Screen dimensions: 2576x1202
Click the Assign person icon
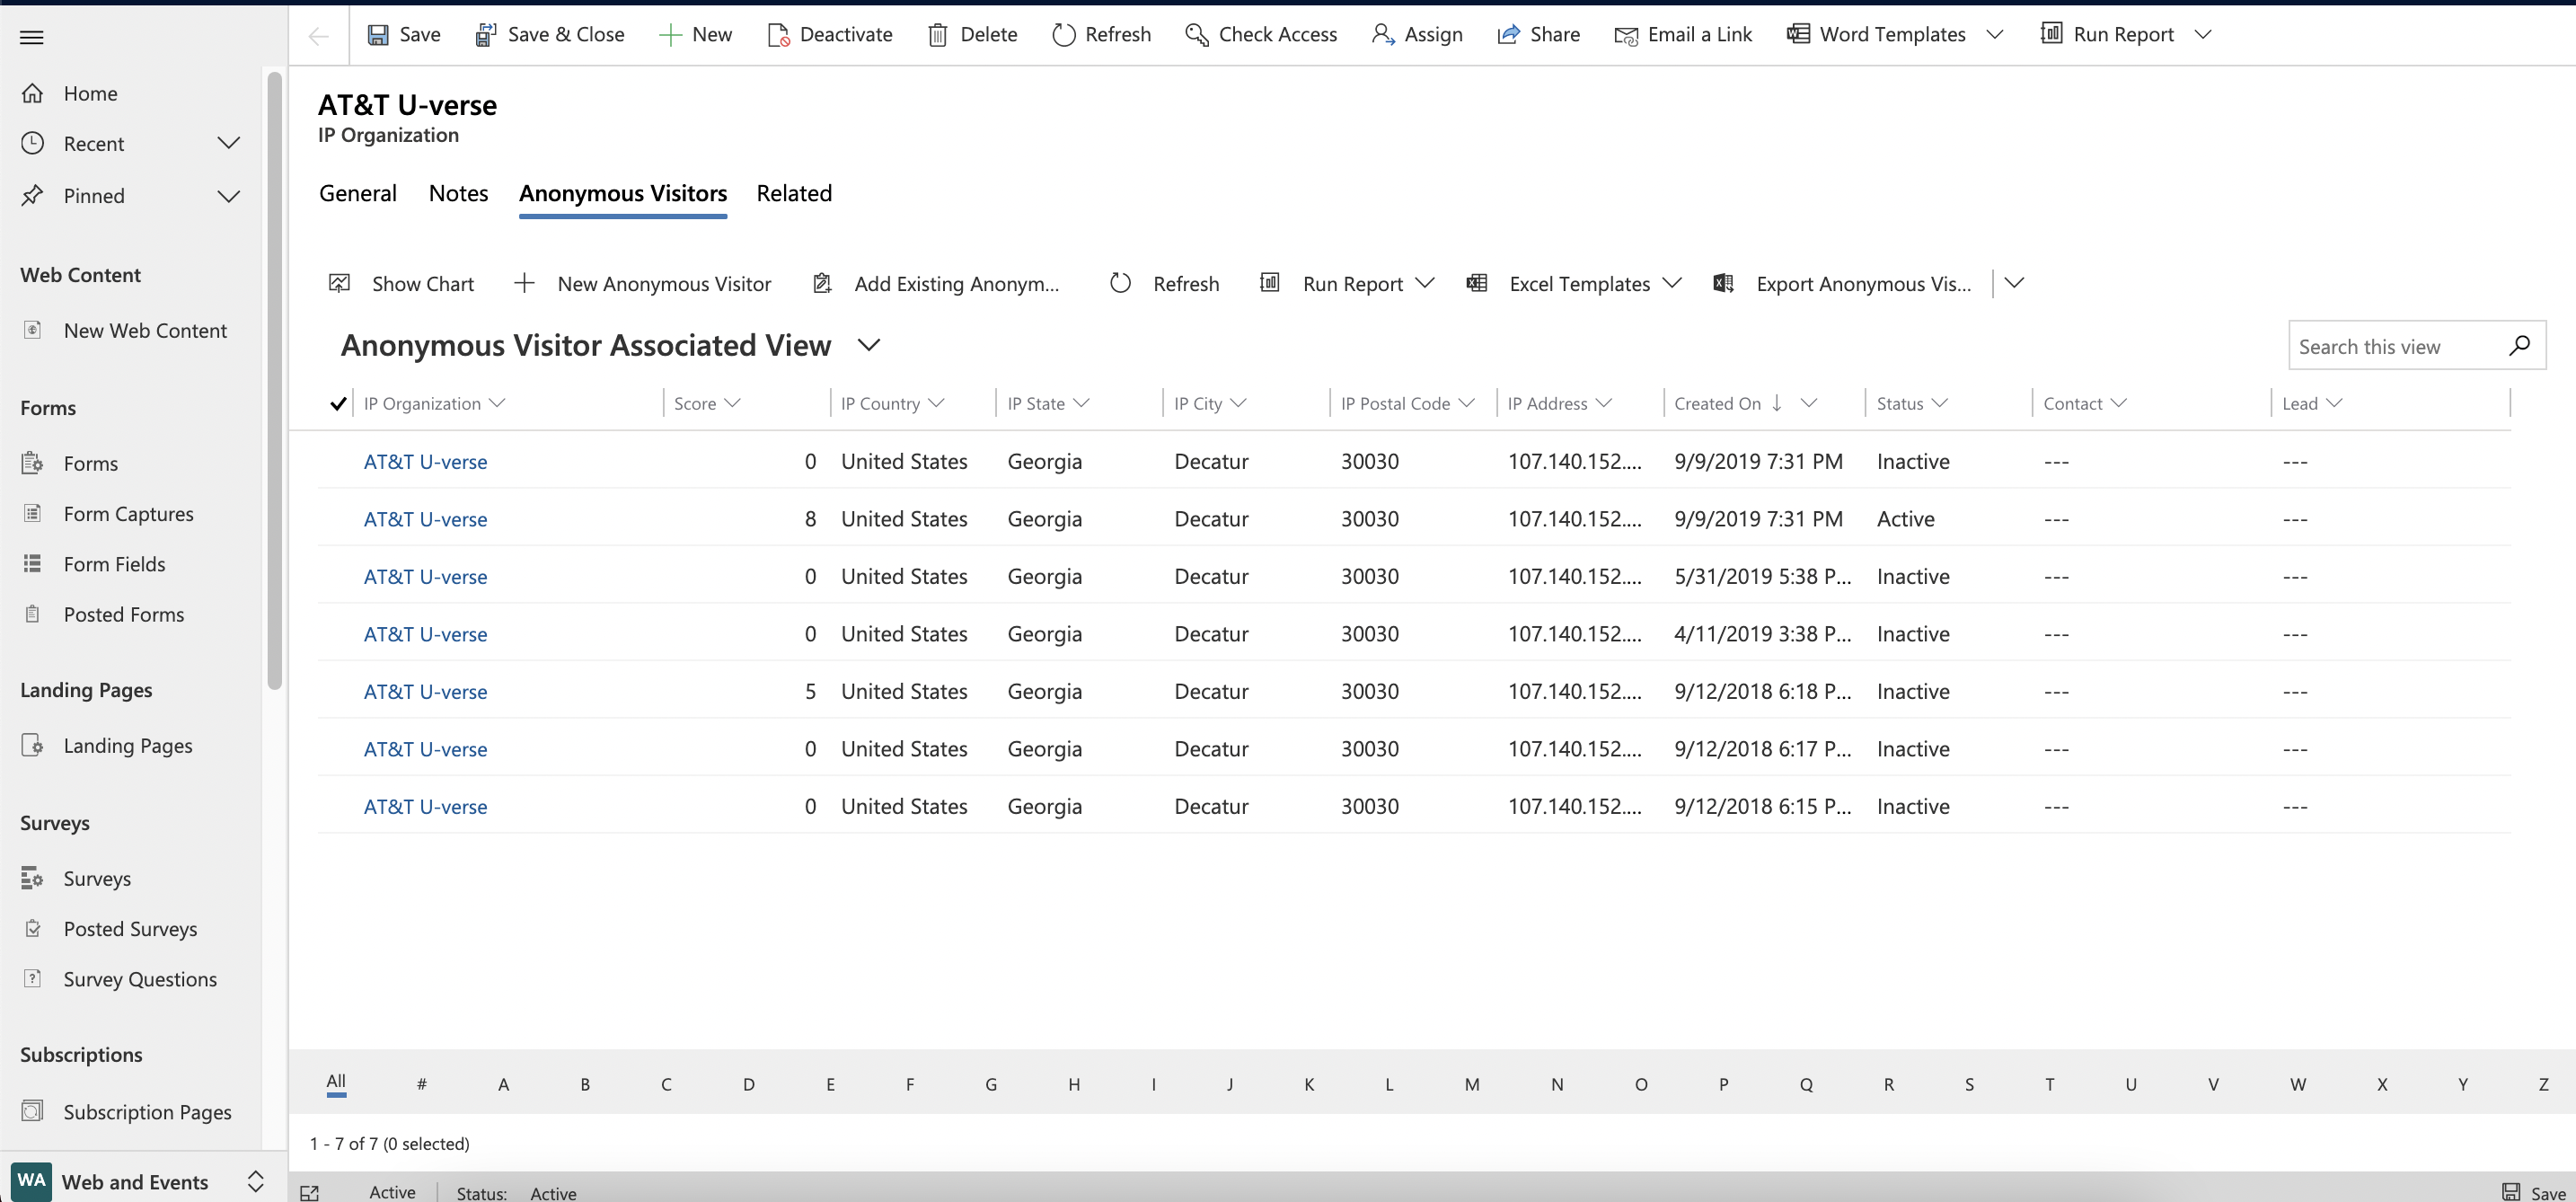pos(1383,35)
